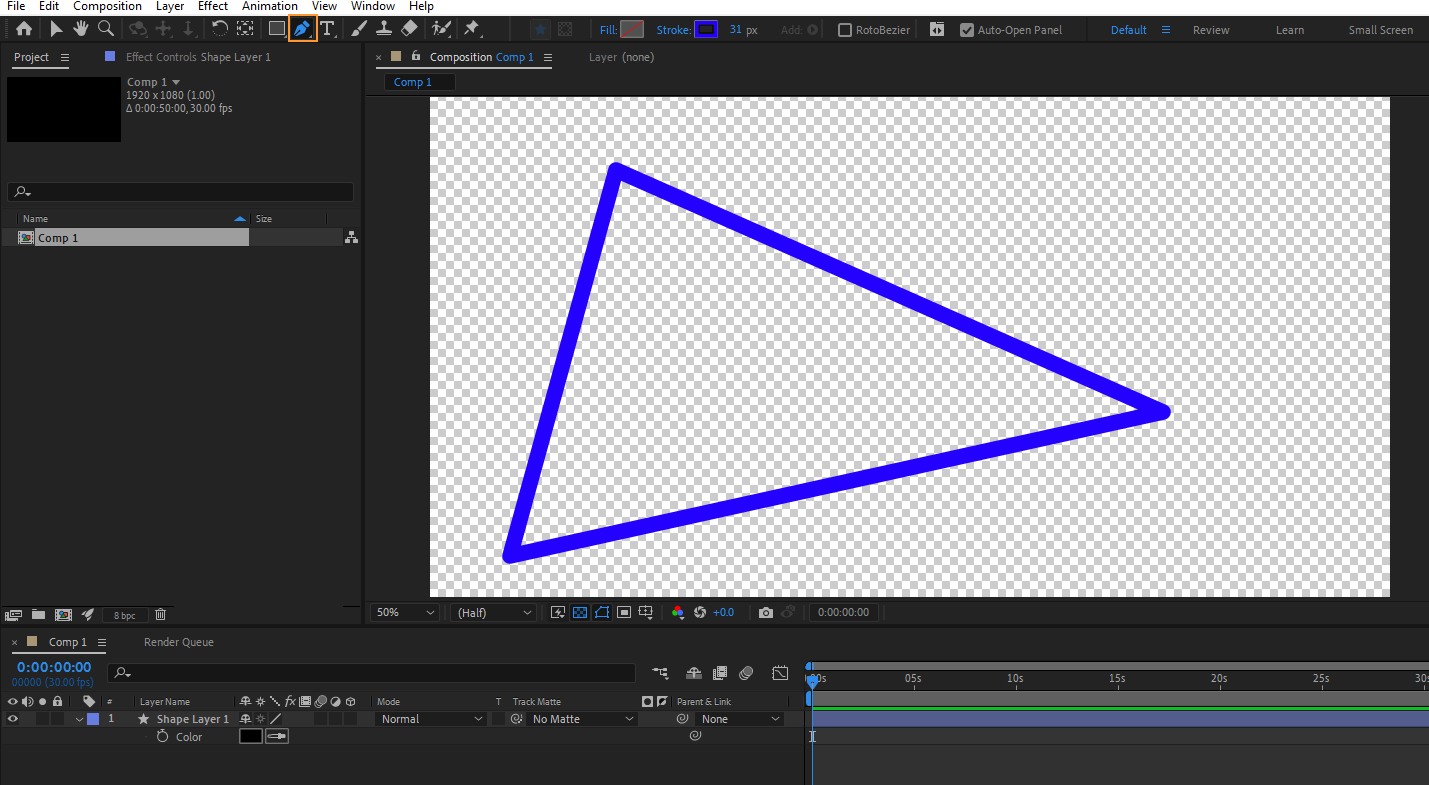
Task: Uncheck the Auto-Open Panel checkbox
Action: point(967,30)
